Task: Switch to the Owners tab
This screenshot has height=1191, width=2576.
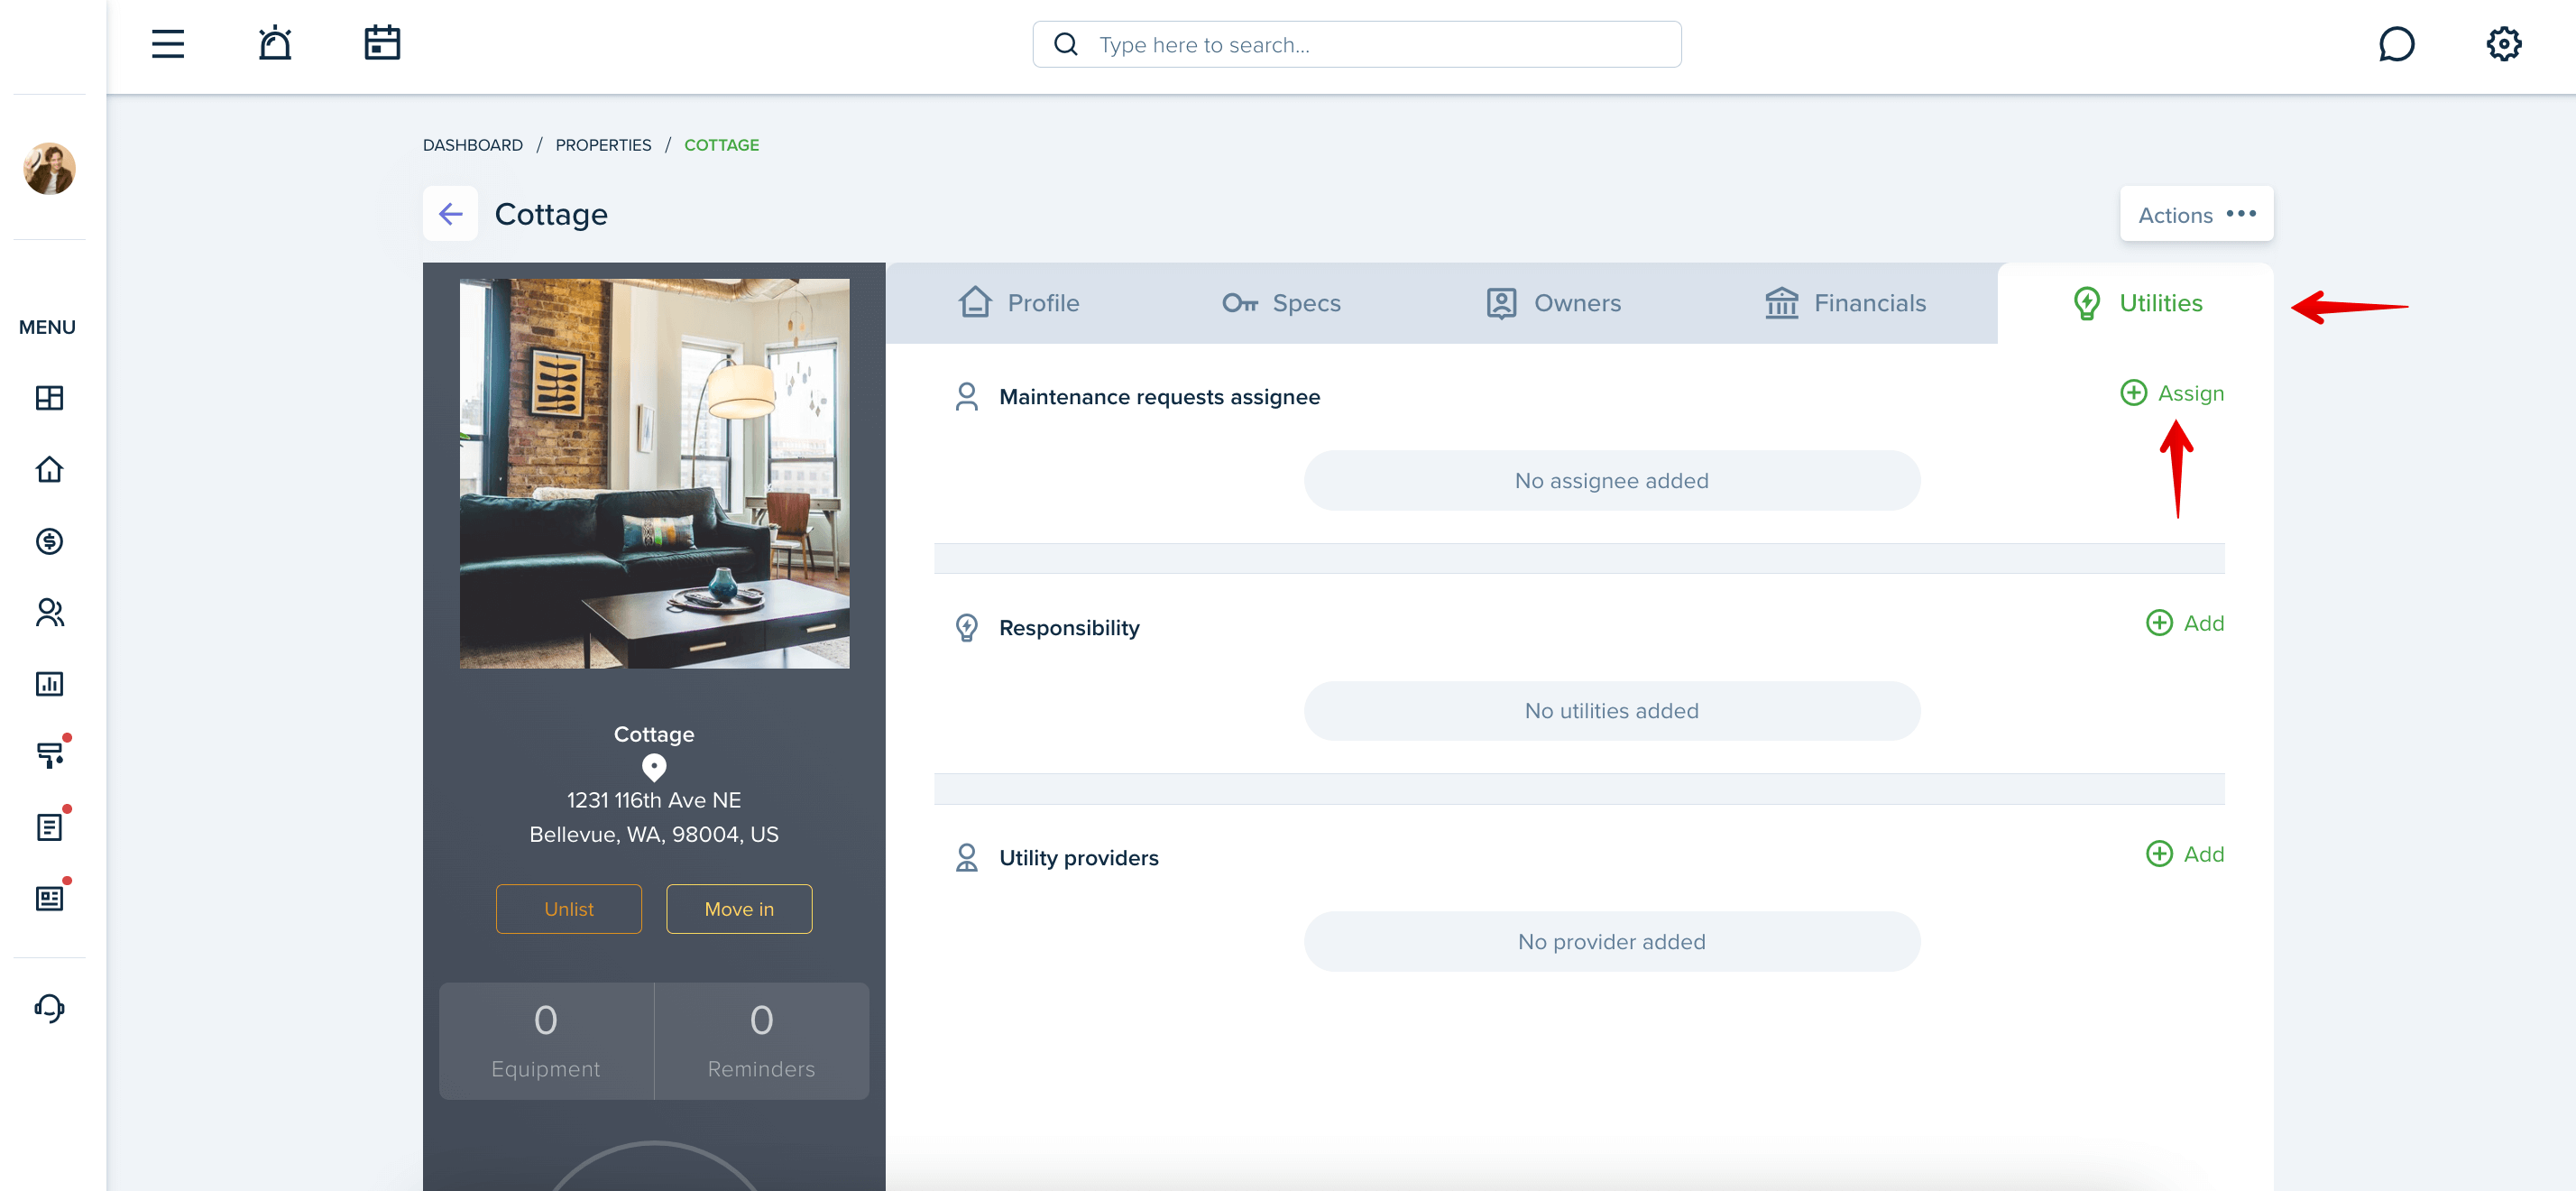Action: pos(1553,303)
